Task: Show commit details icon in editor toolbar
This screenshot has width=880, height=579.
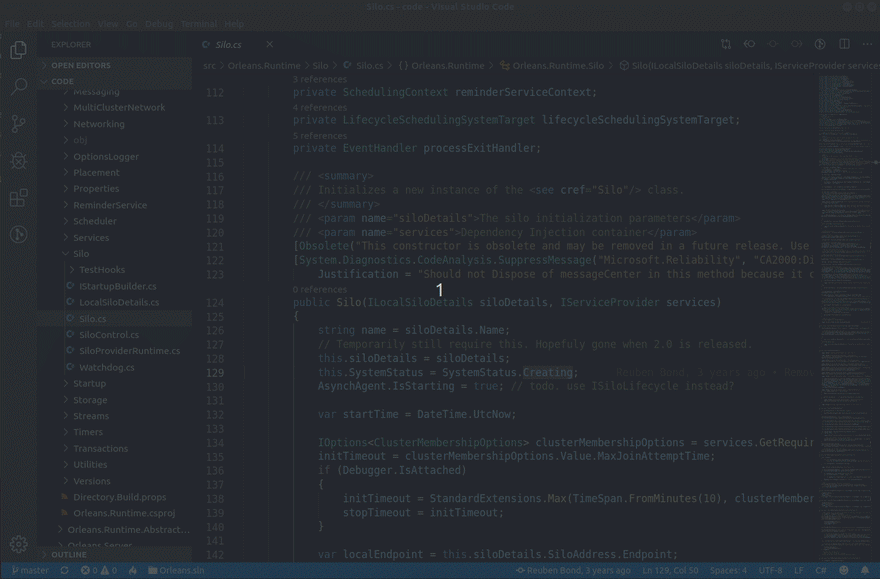Action: point(773,44)
